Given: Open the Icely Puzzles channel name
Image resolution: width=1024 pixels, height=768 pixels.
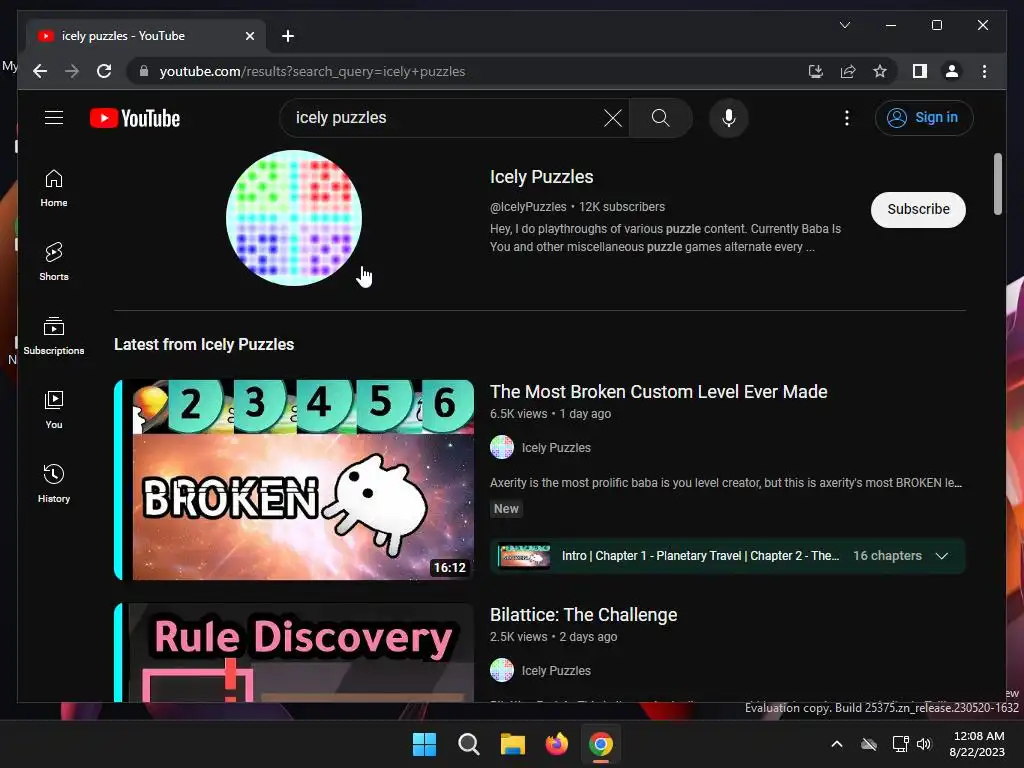Looking at the screenshot, I should coord(541,177).
